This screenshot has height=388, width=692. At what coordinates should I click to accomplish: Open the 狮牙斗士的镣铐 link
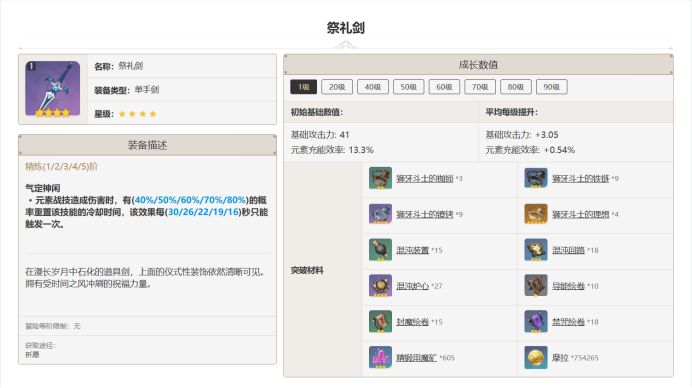(x=425, y=214)
